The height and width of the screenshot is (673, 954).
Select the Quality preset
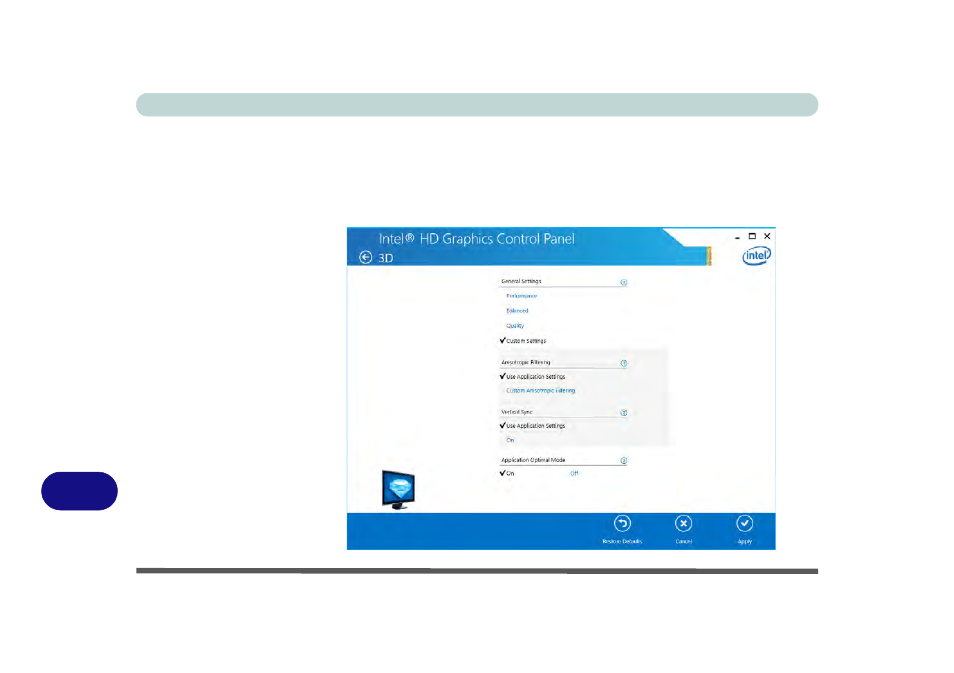[x=515, y=326]
